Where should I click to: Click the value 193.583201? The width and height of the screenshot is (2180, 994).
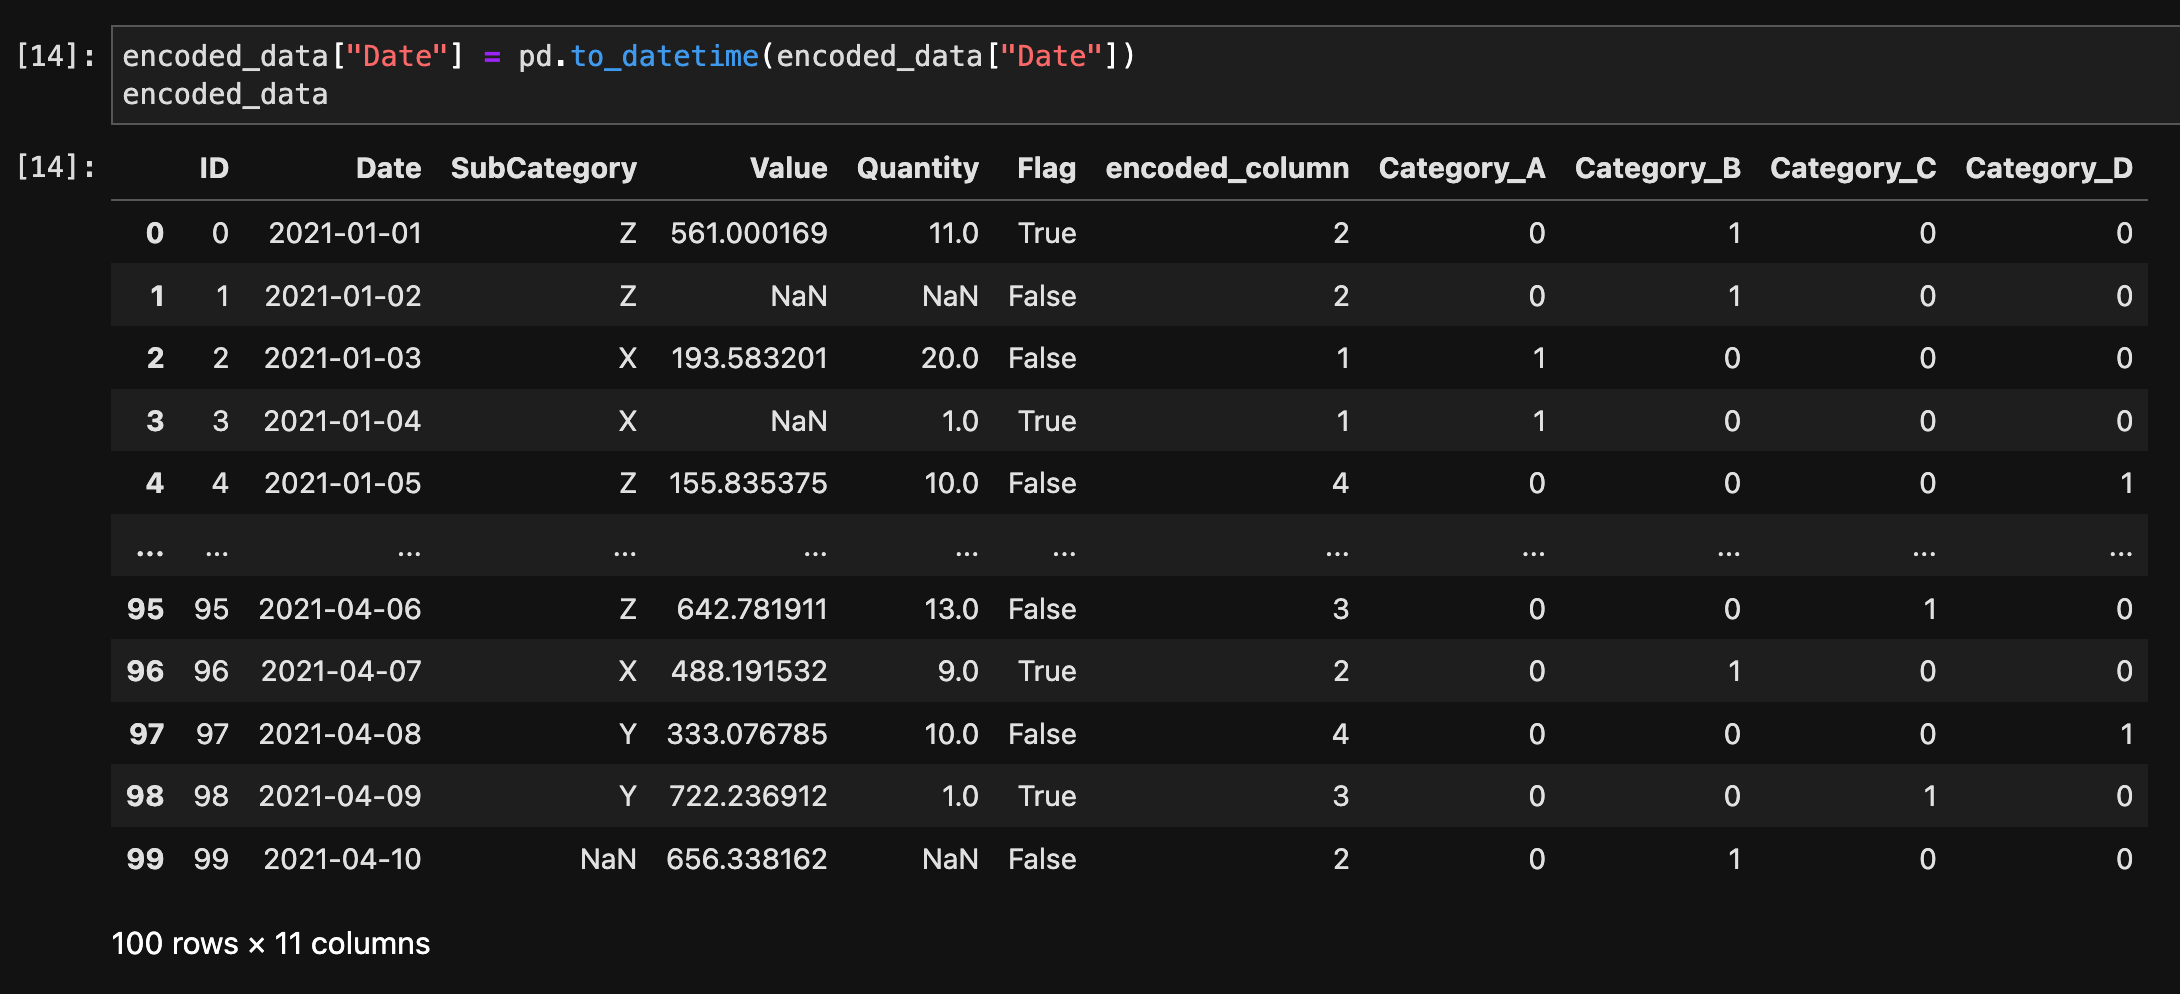pos(749,358)
